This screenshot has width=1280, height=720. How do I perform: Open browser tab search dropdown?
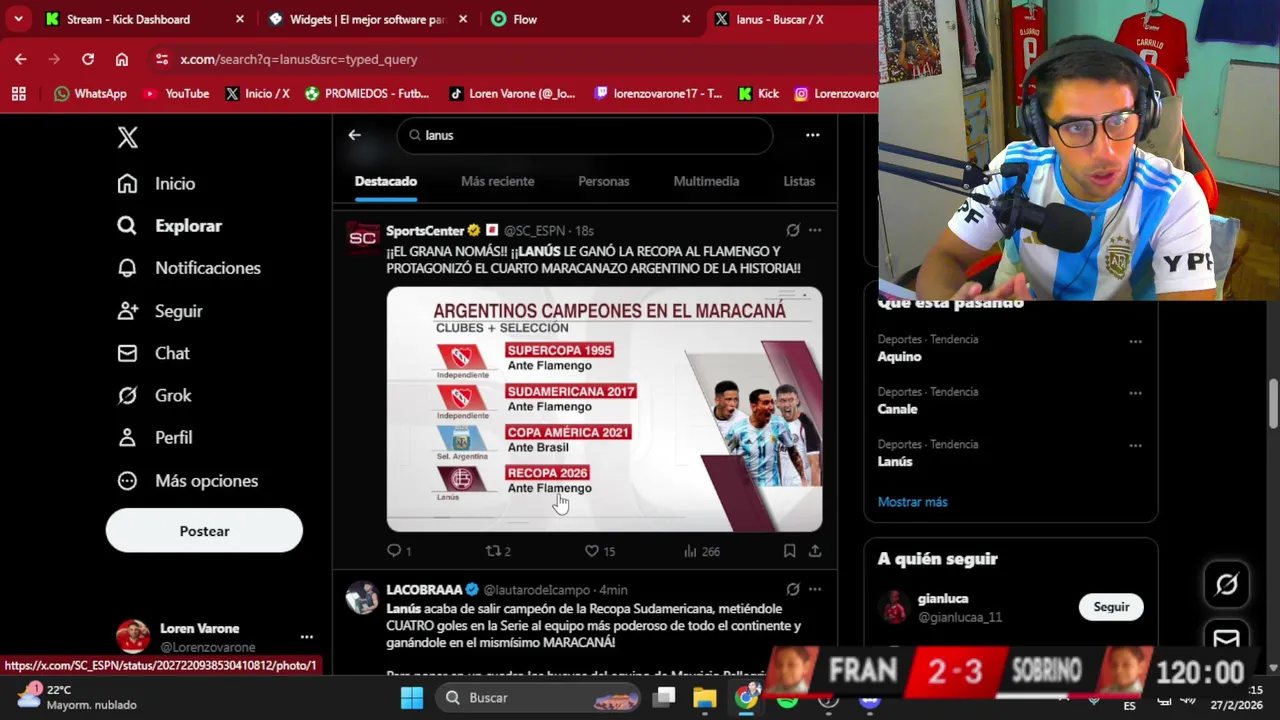click(18, 19)
